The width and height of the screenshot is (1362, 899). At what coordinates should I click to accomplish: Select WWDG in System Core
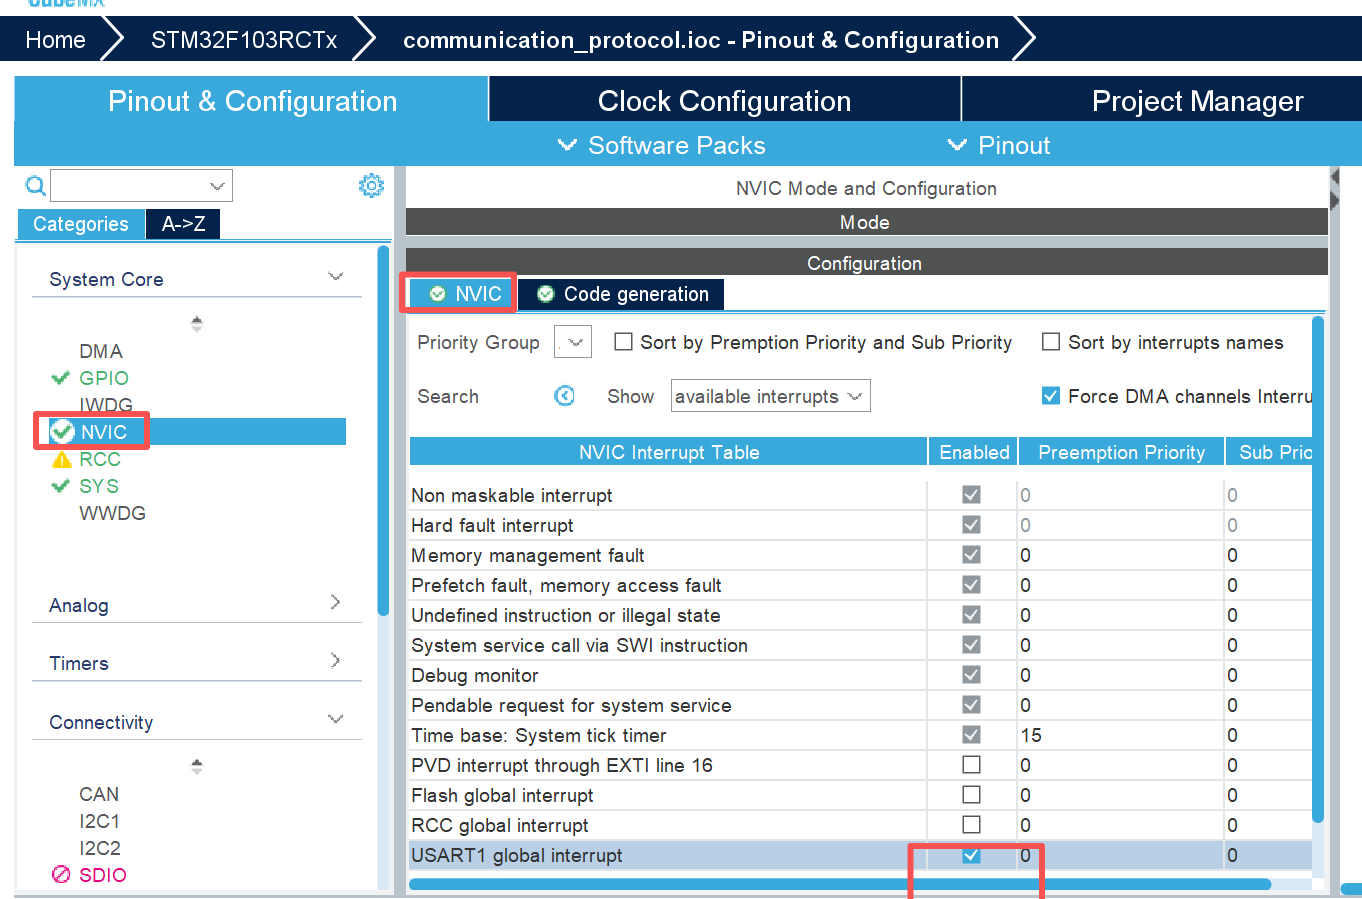click(113, 513)
